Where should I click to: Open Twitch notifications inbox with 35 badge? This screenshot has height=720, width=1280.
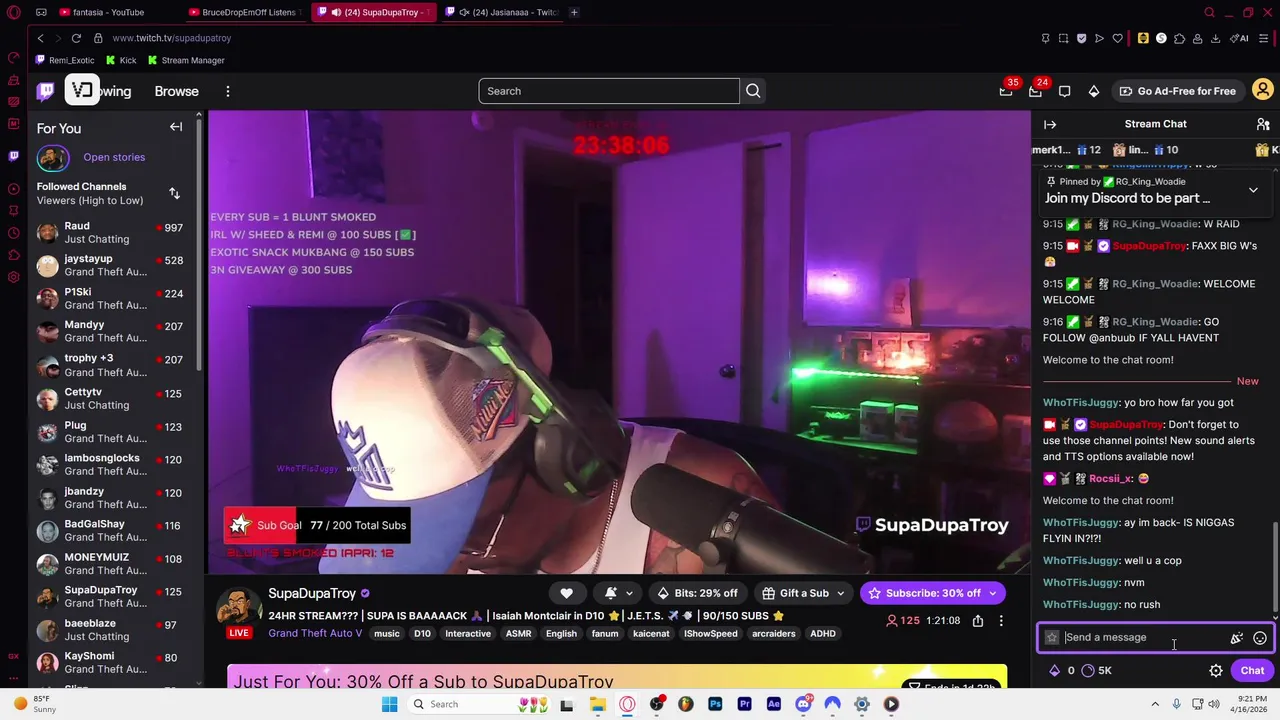click(x=1006, y=91)
